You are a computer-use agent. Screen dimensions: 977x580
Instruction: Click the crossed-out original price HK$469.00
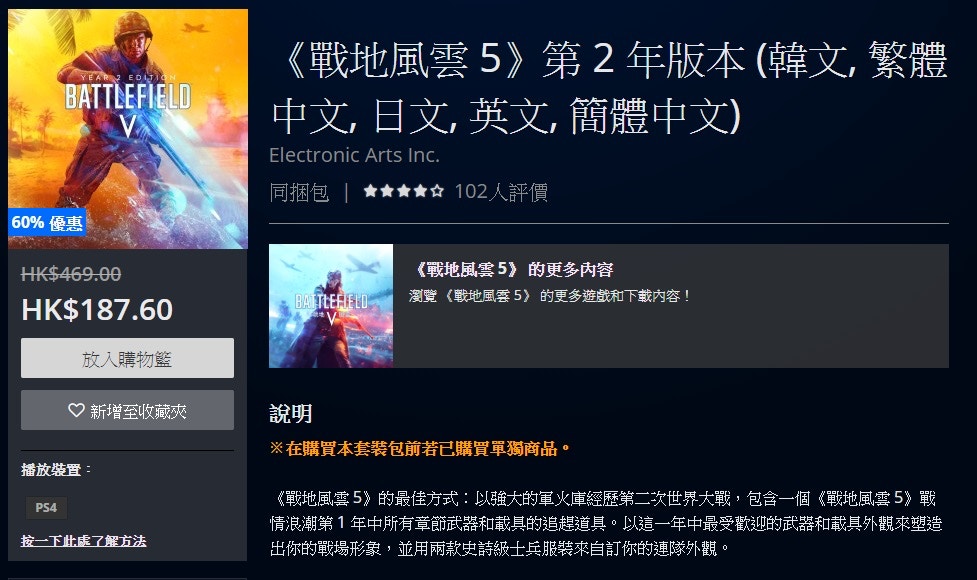tap(71, 273)
